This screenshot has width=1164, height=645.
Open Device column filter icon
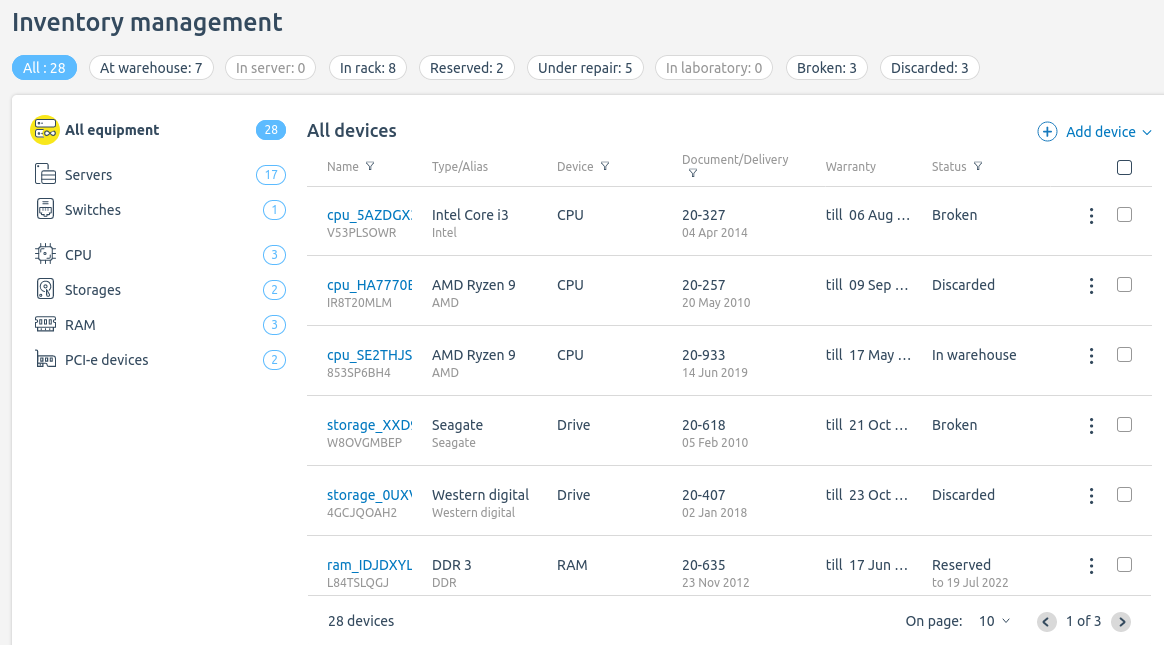point(605,166)
